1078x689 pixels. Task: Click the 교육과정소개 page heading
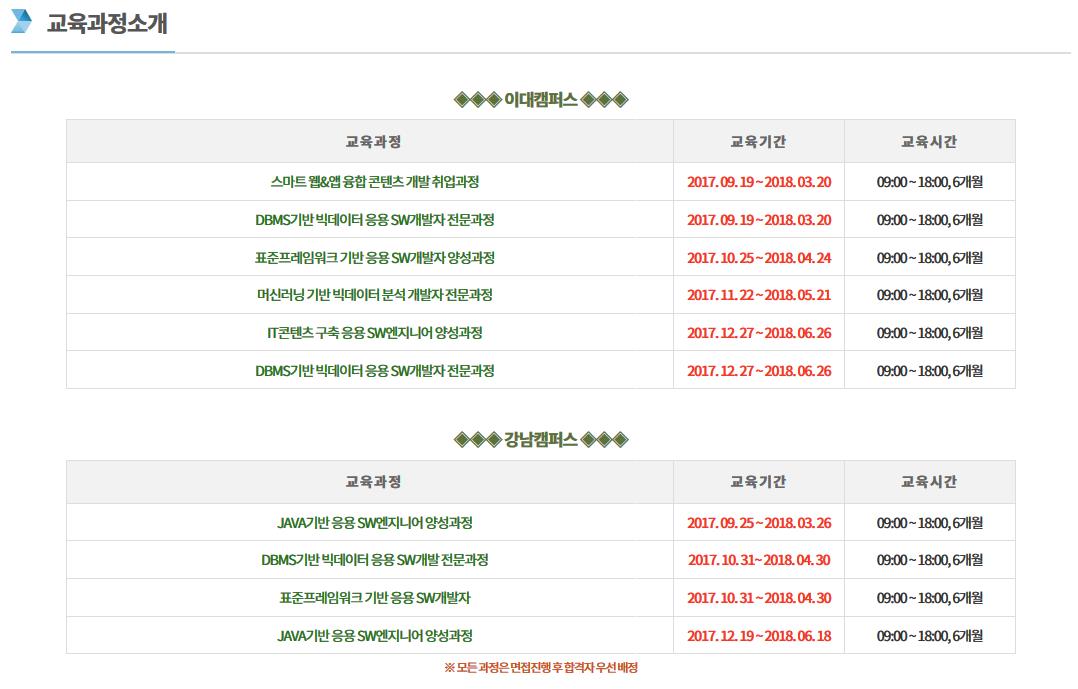point(107,23)
